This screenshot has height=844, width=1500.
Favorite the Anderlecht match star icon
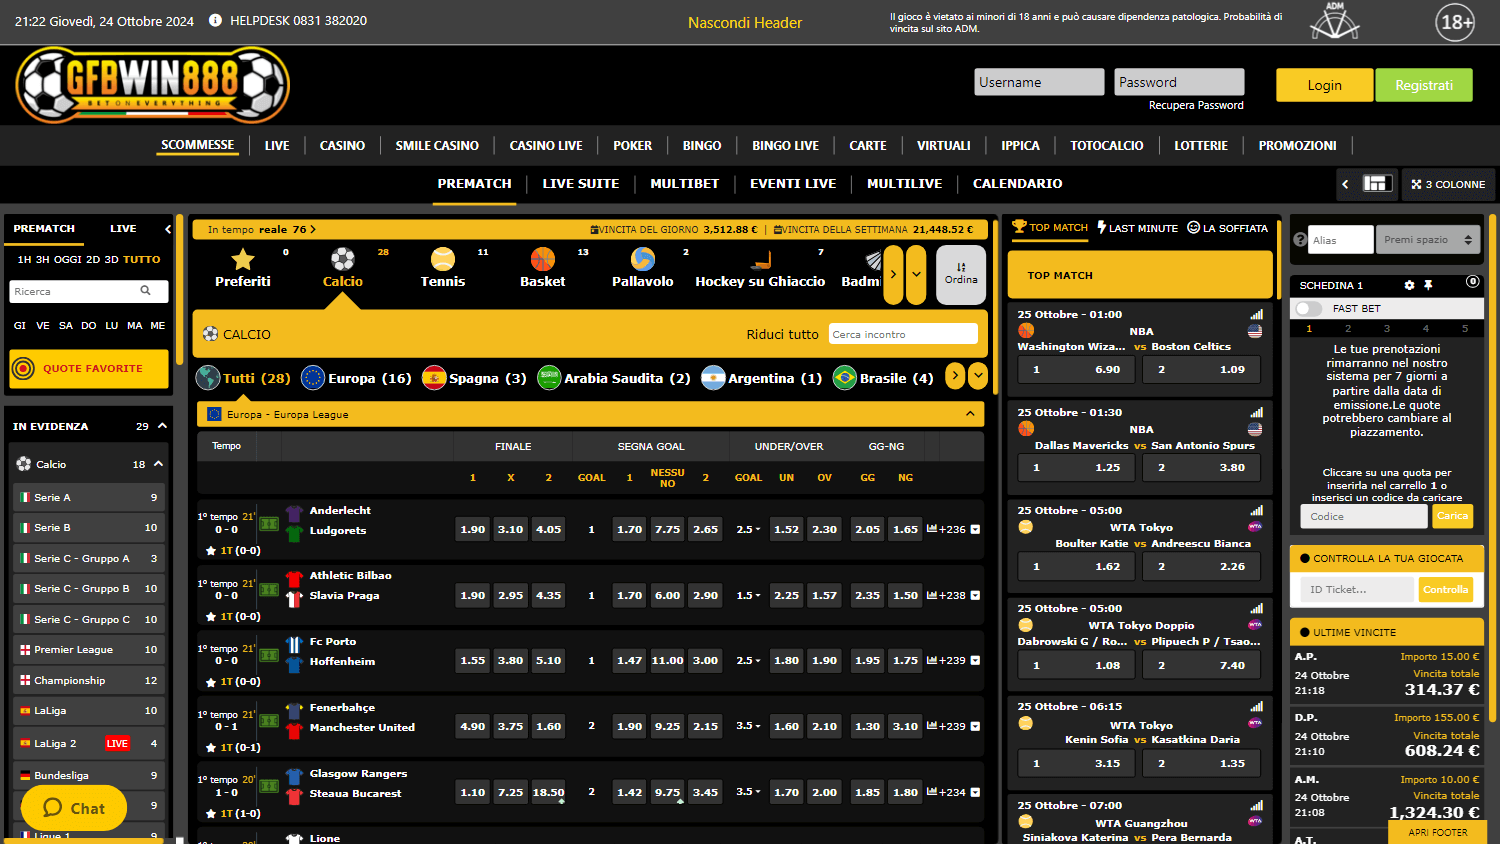tap(211, 551)
